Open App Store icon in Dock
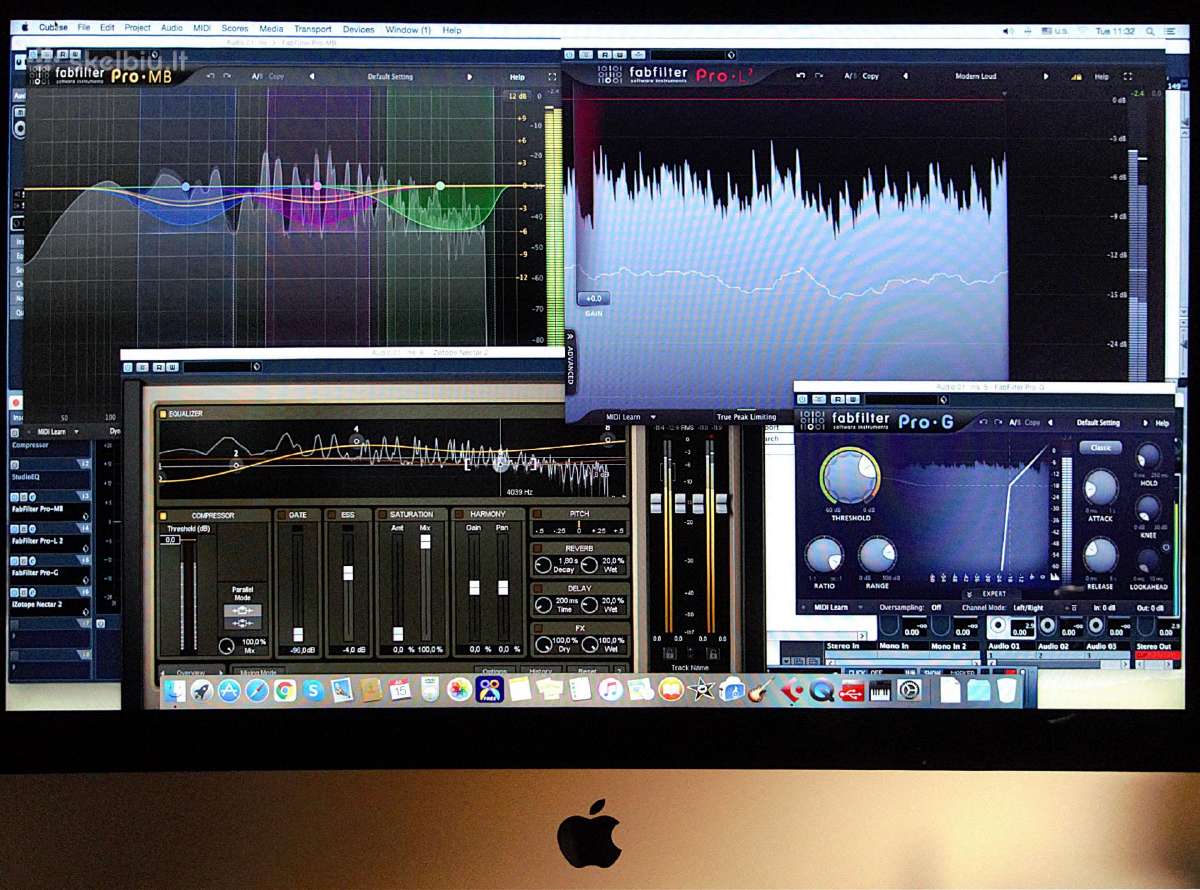The height and width of the screenshot is (890, 1200). pyautogui.click(x=229, y=690)
